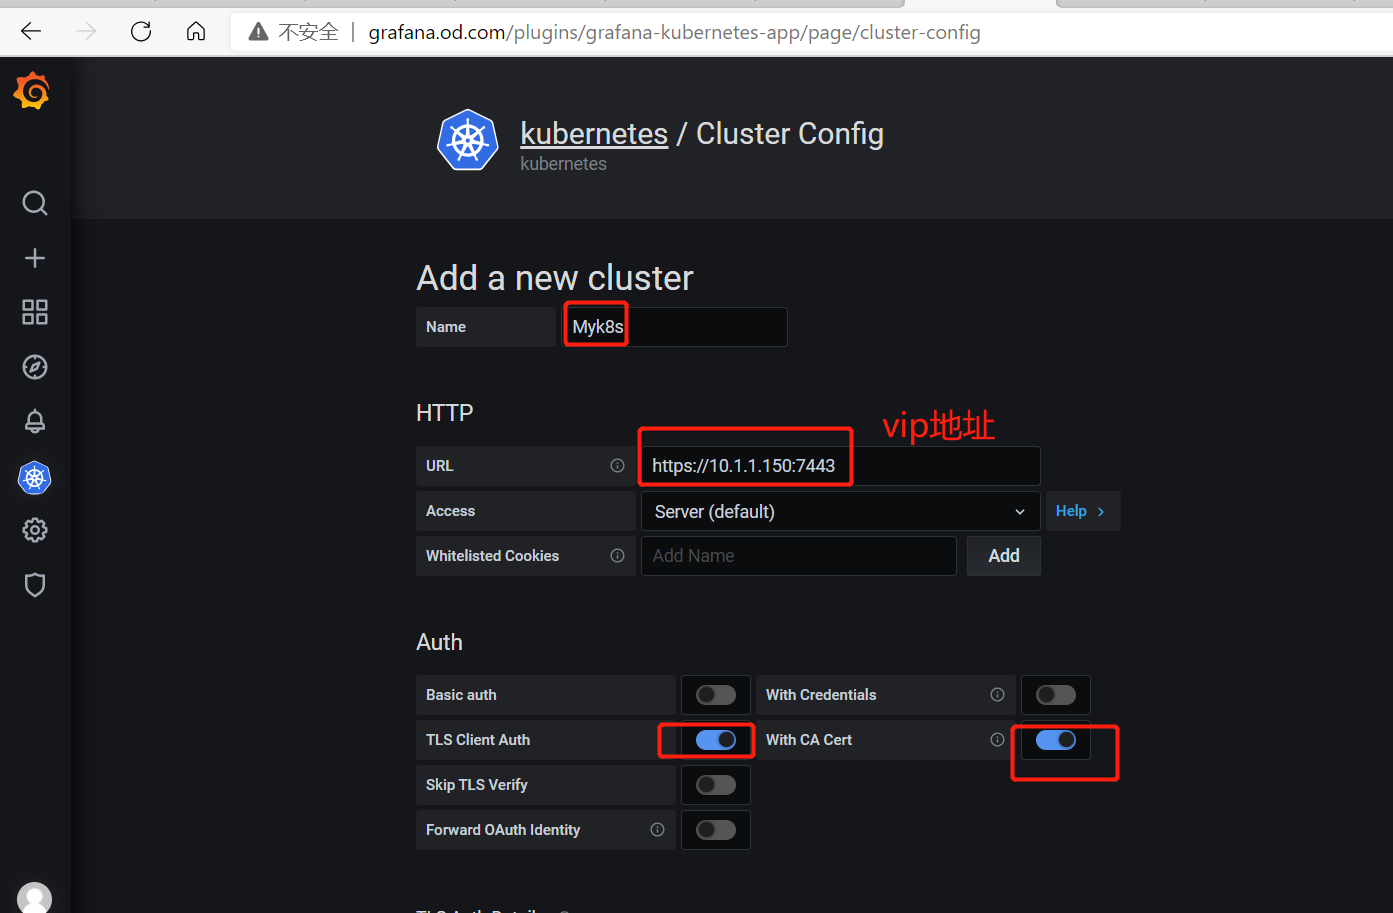Click the 'Add a new cluster' heading
Screen dimensions: 1393x913
(x=555, y=278)
